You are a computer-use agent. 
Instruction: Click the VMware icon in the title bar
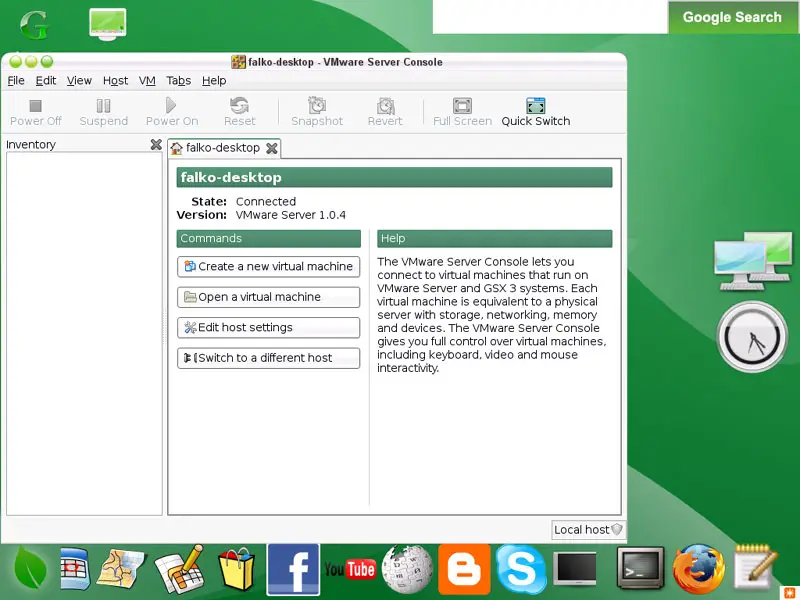tap(238, 62)
